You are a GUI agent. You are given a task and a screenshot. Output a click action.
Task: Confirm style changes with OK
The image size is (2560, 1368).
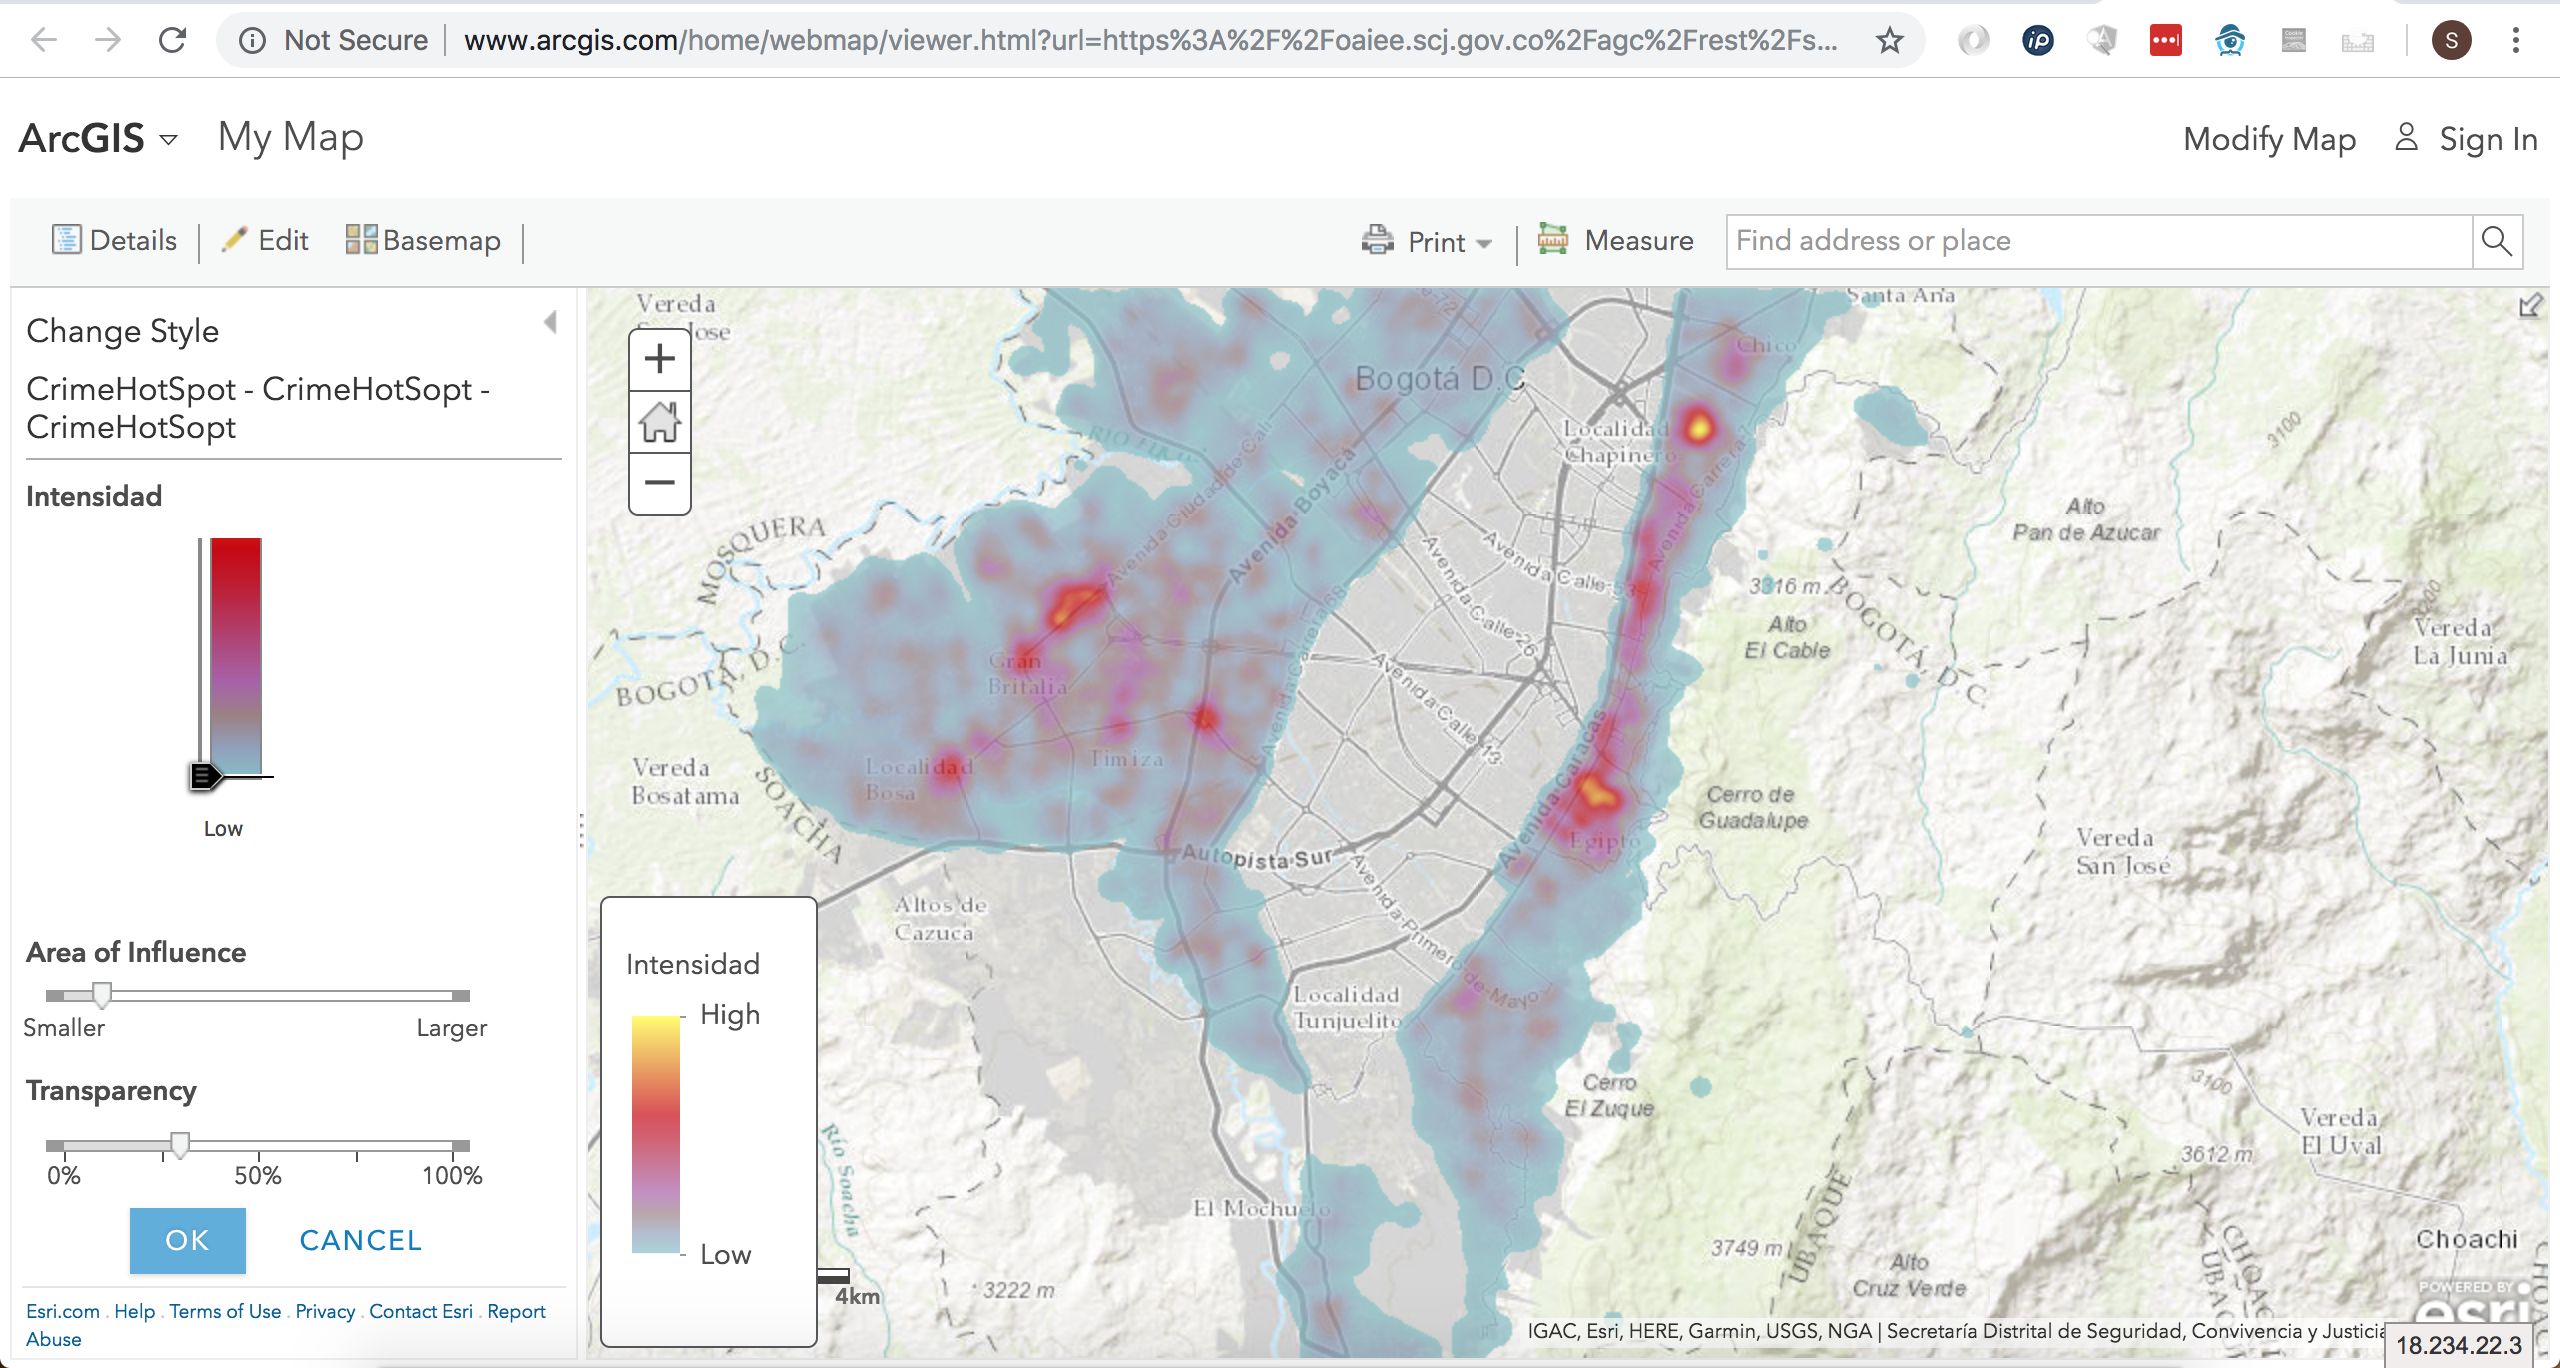point(188,1240)
